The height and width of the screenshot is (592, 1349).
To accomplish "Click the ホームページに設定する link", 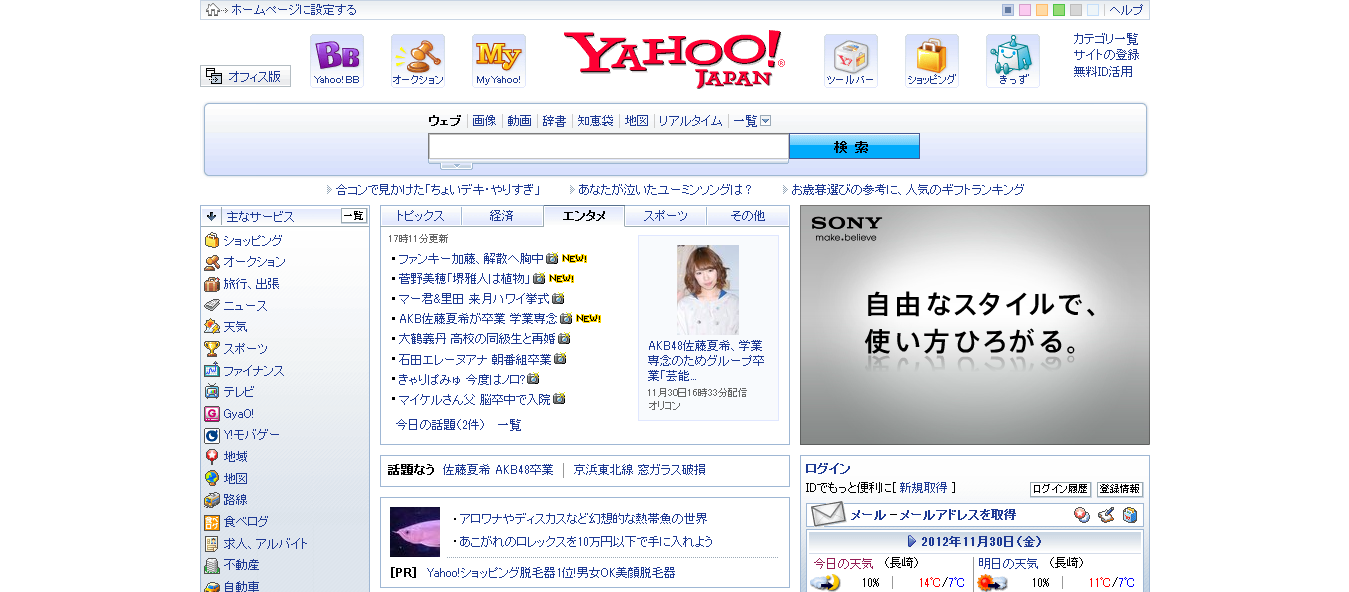I will point(294,10).
